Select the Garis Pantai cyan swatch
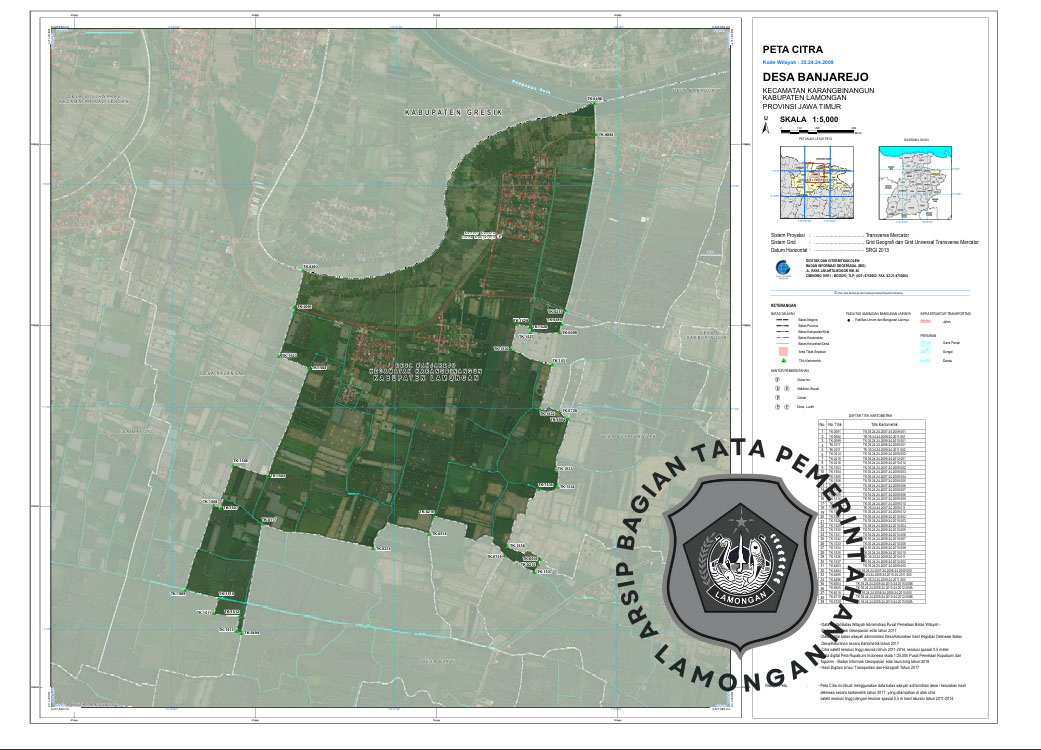Screen dimensions: 1041x750 (x=925, y=345)
